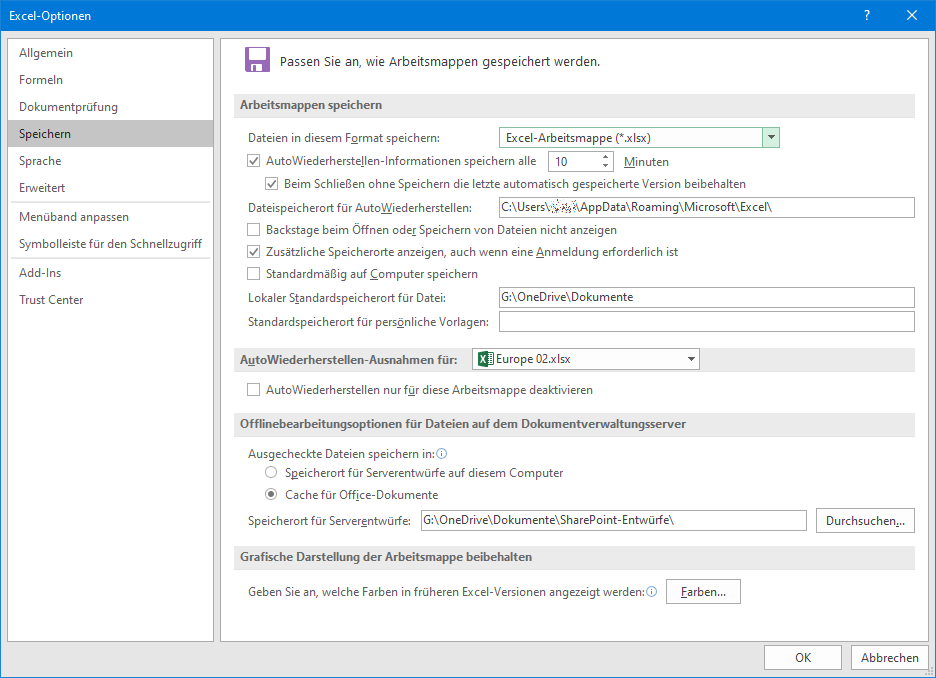This screenshot has height=678, width=936.
Task: Click the AutoWiederherstellen file location field
Action: point(707,207)
